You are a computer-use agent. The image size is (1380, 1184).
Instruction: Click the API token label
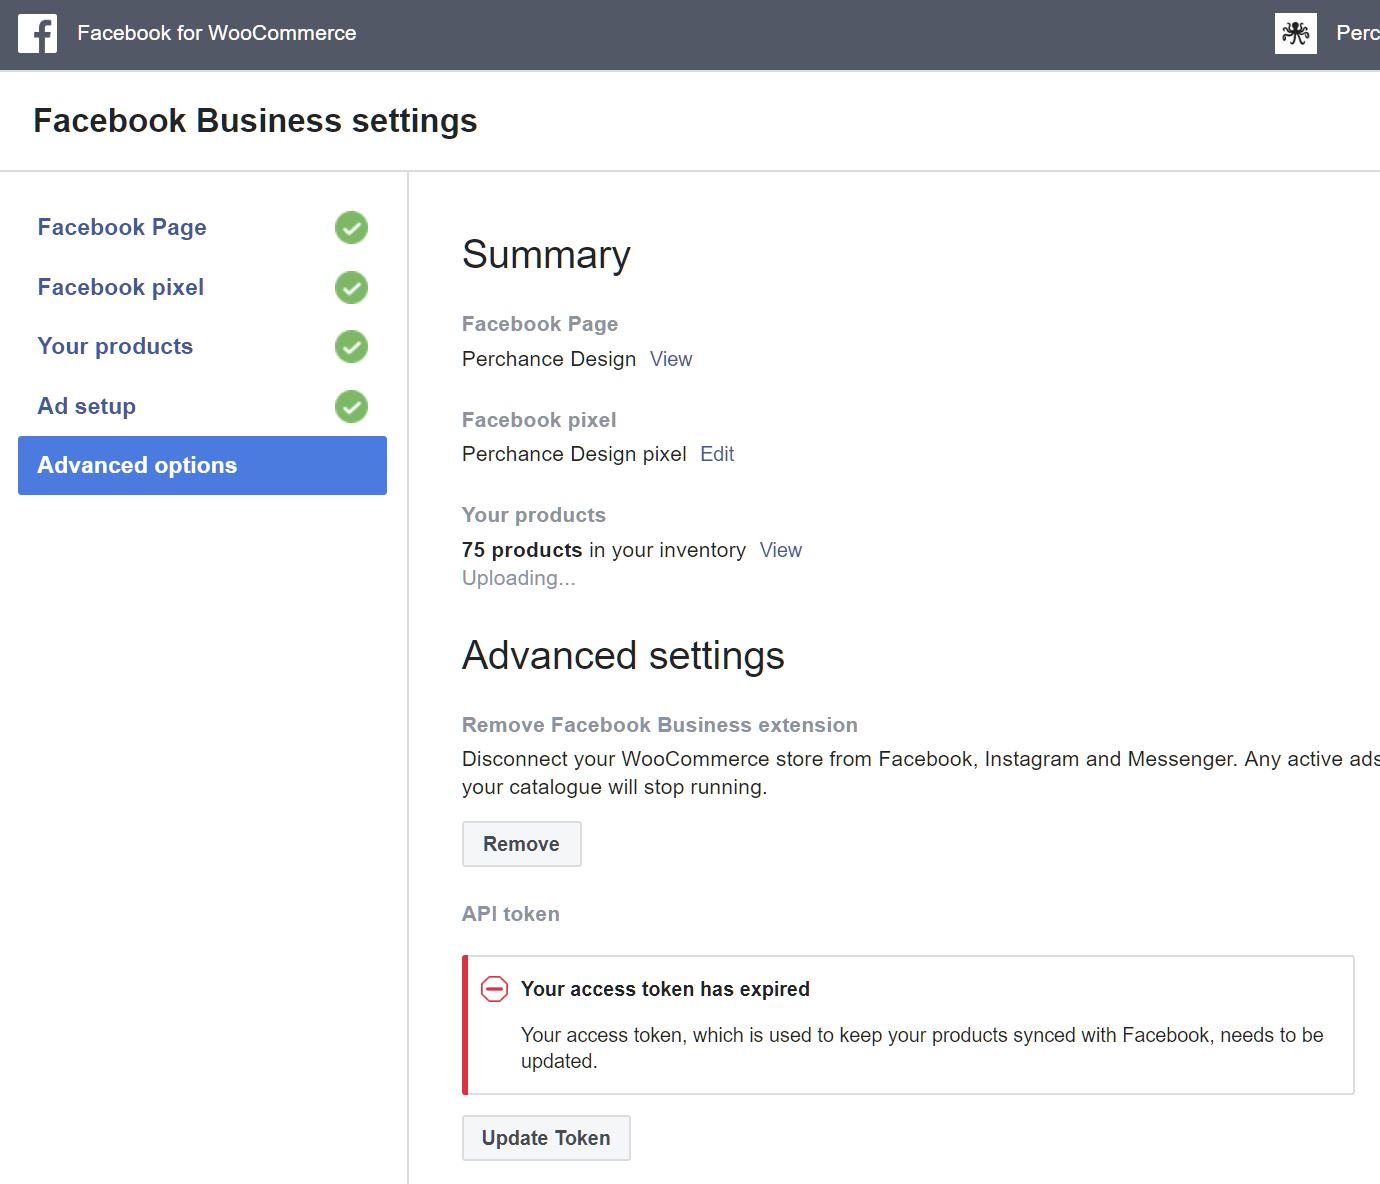[x=511, y=914]
